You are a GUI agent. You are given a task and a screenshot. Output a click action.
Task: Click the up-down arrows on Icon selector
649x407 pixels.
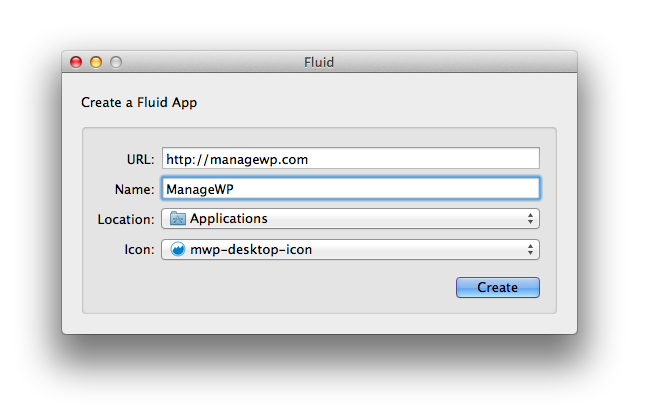(x=530, y=249)
